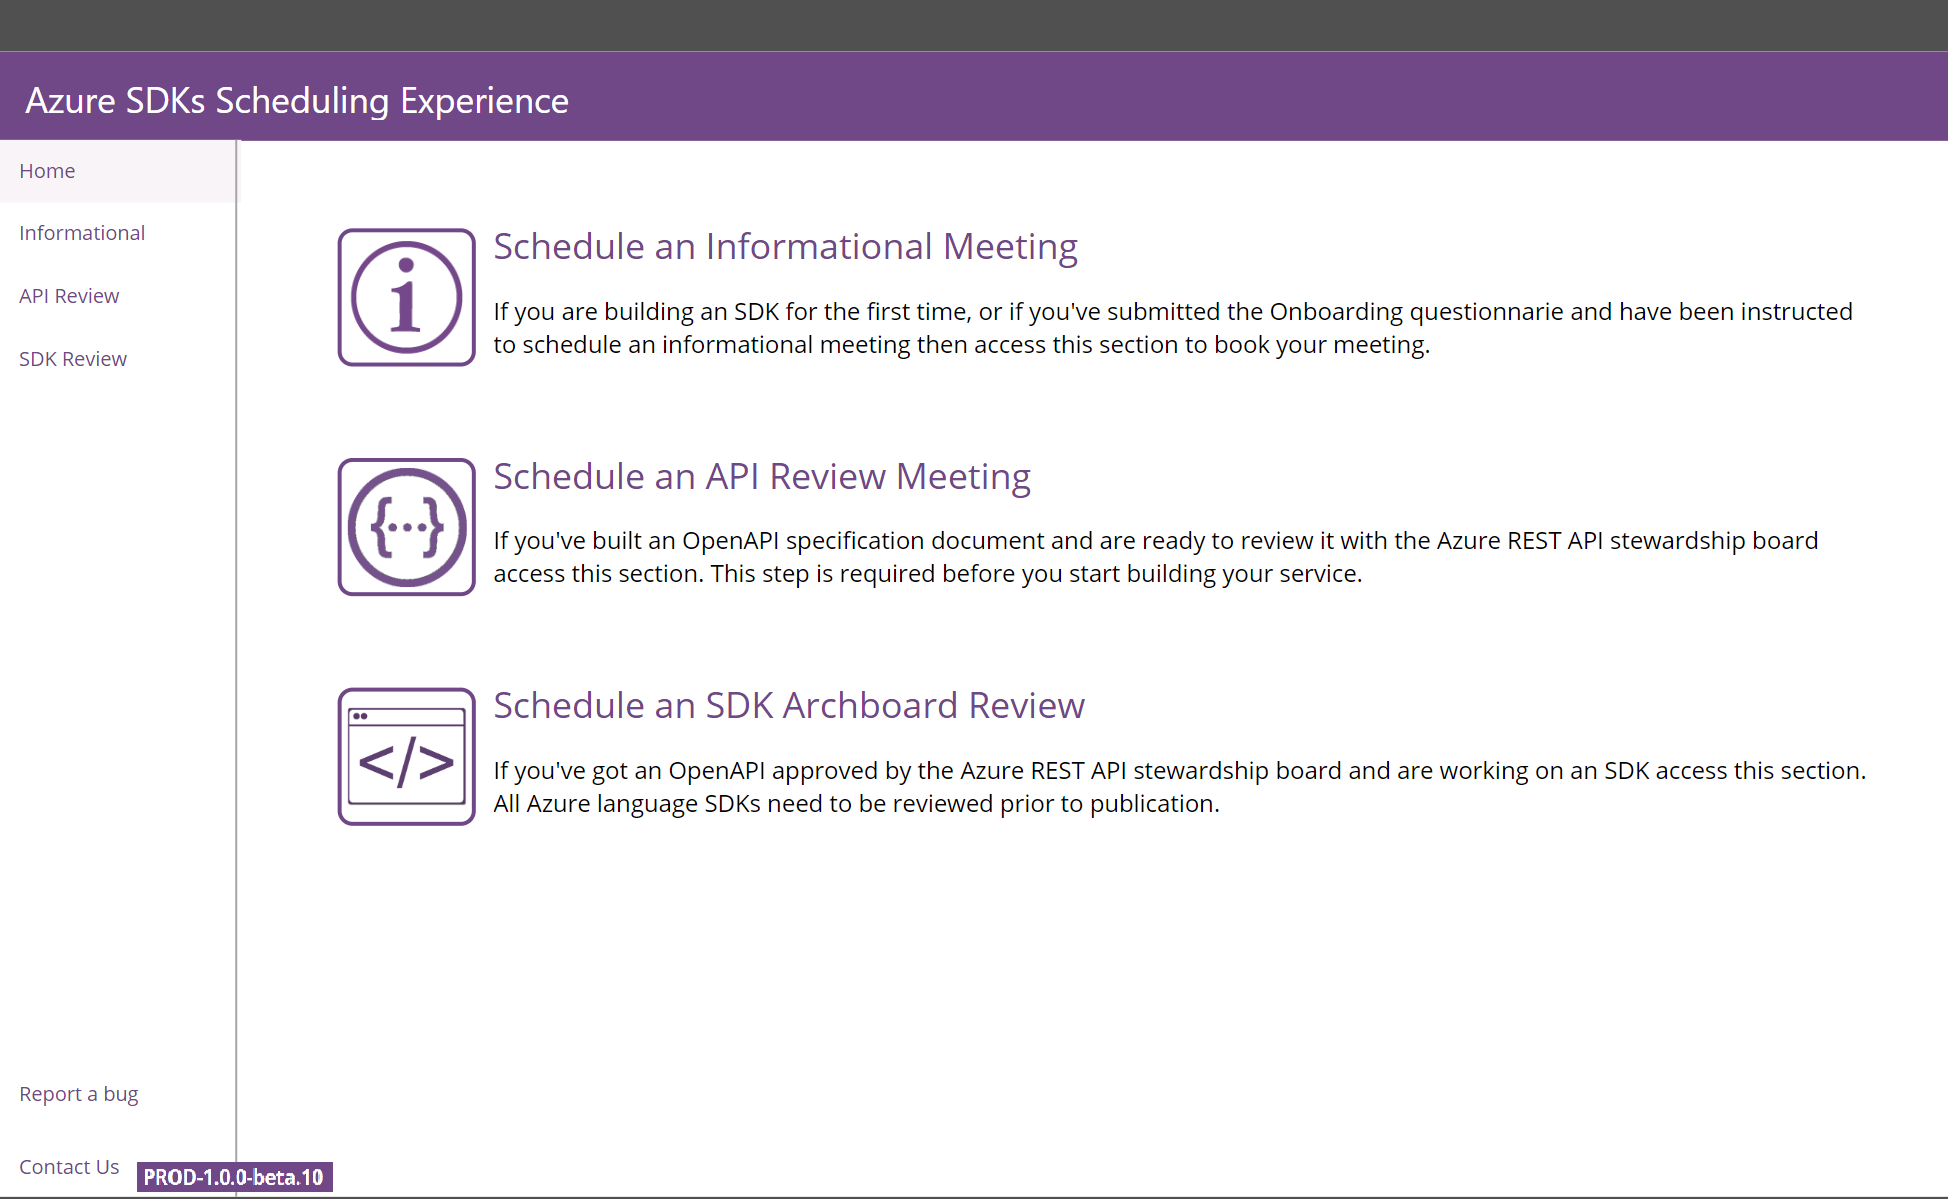Navigate to SDK Review in the sidebar
Image resolution: width=1948 pixels, height=1199 pixels.
click(x=73, y=359)
